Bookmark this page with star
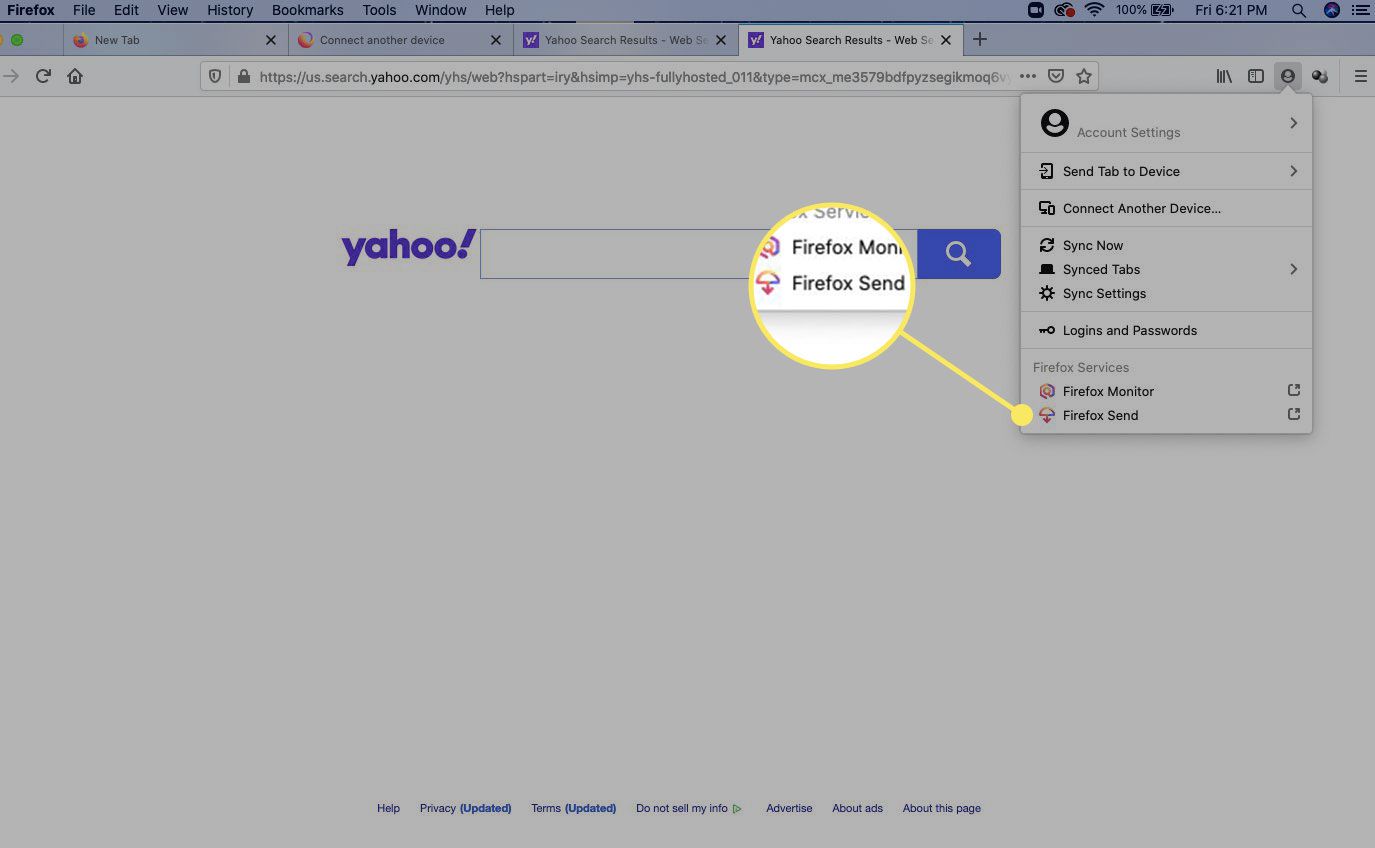The height and width of the screenshot is (848, 1375). coord(1084,76)
